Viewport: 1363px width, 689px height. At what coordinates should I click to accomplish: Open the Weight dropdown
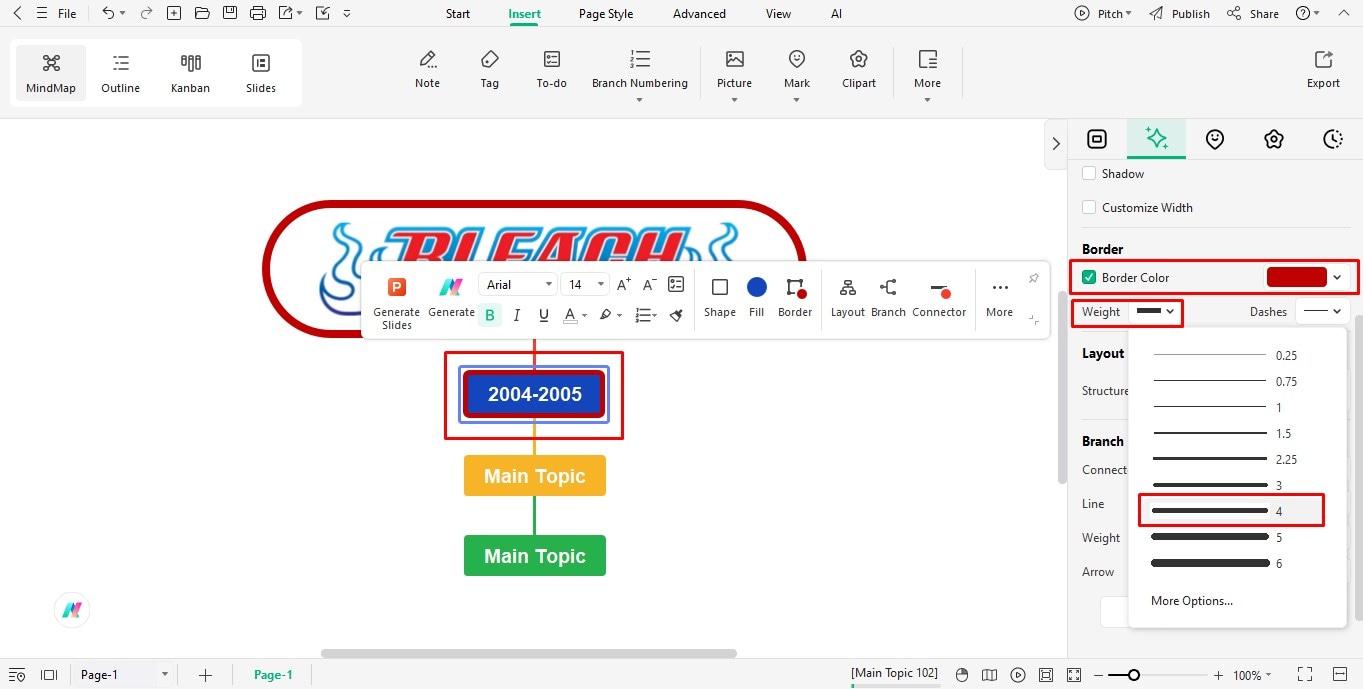1157,312
